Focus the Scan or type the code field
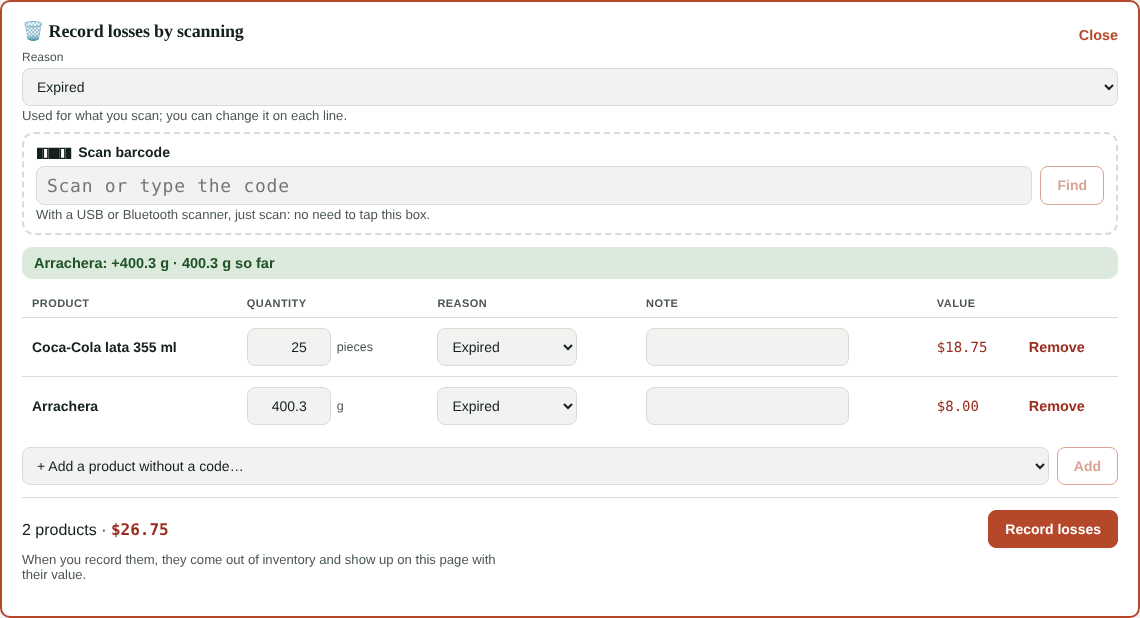1140x618 pixels. (x=534, y=185)
